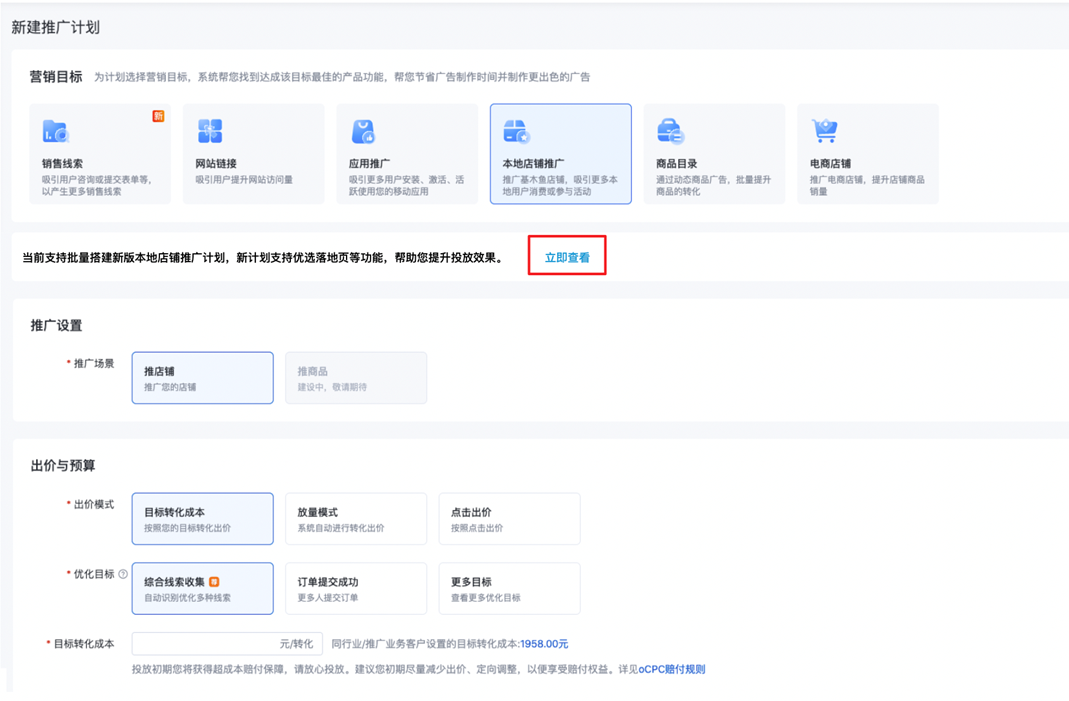Click the 本地店铺推广 store icon
This screenshot has height=701, width=1069.
click(x=516, y=131)
